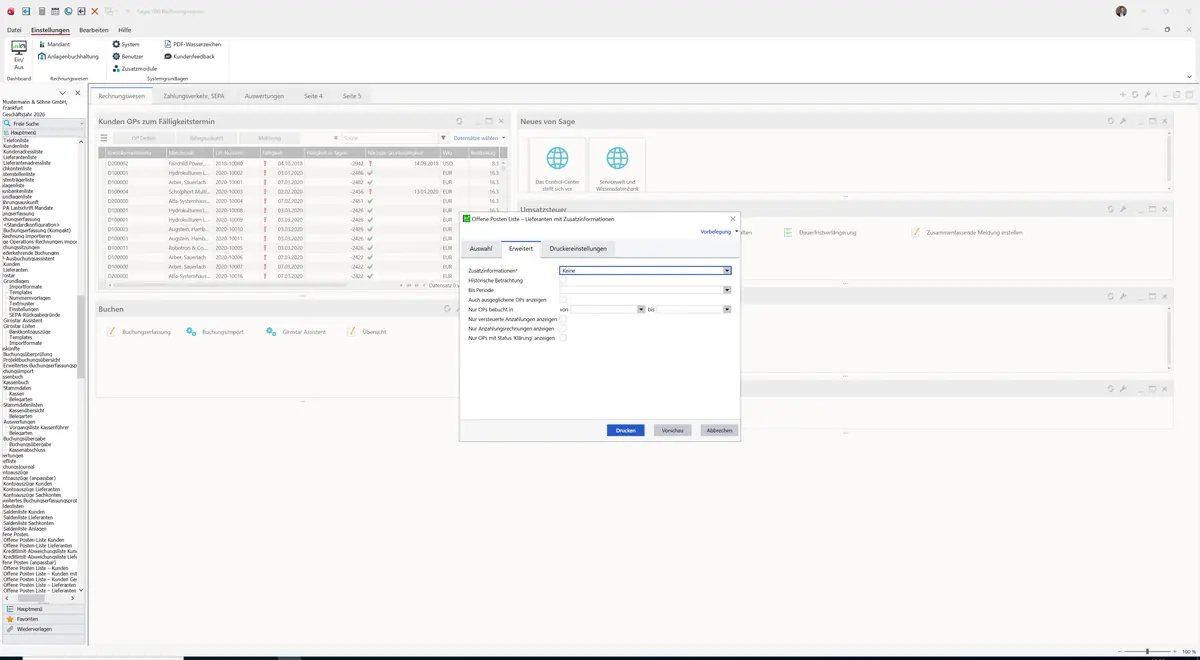Check Nur OPs mit Status 'Klärung' anzeigen
This screenshot has width=1200, height=660.
coord(563,338)
